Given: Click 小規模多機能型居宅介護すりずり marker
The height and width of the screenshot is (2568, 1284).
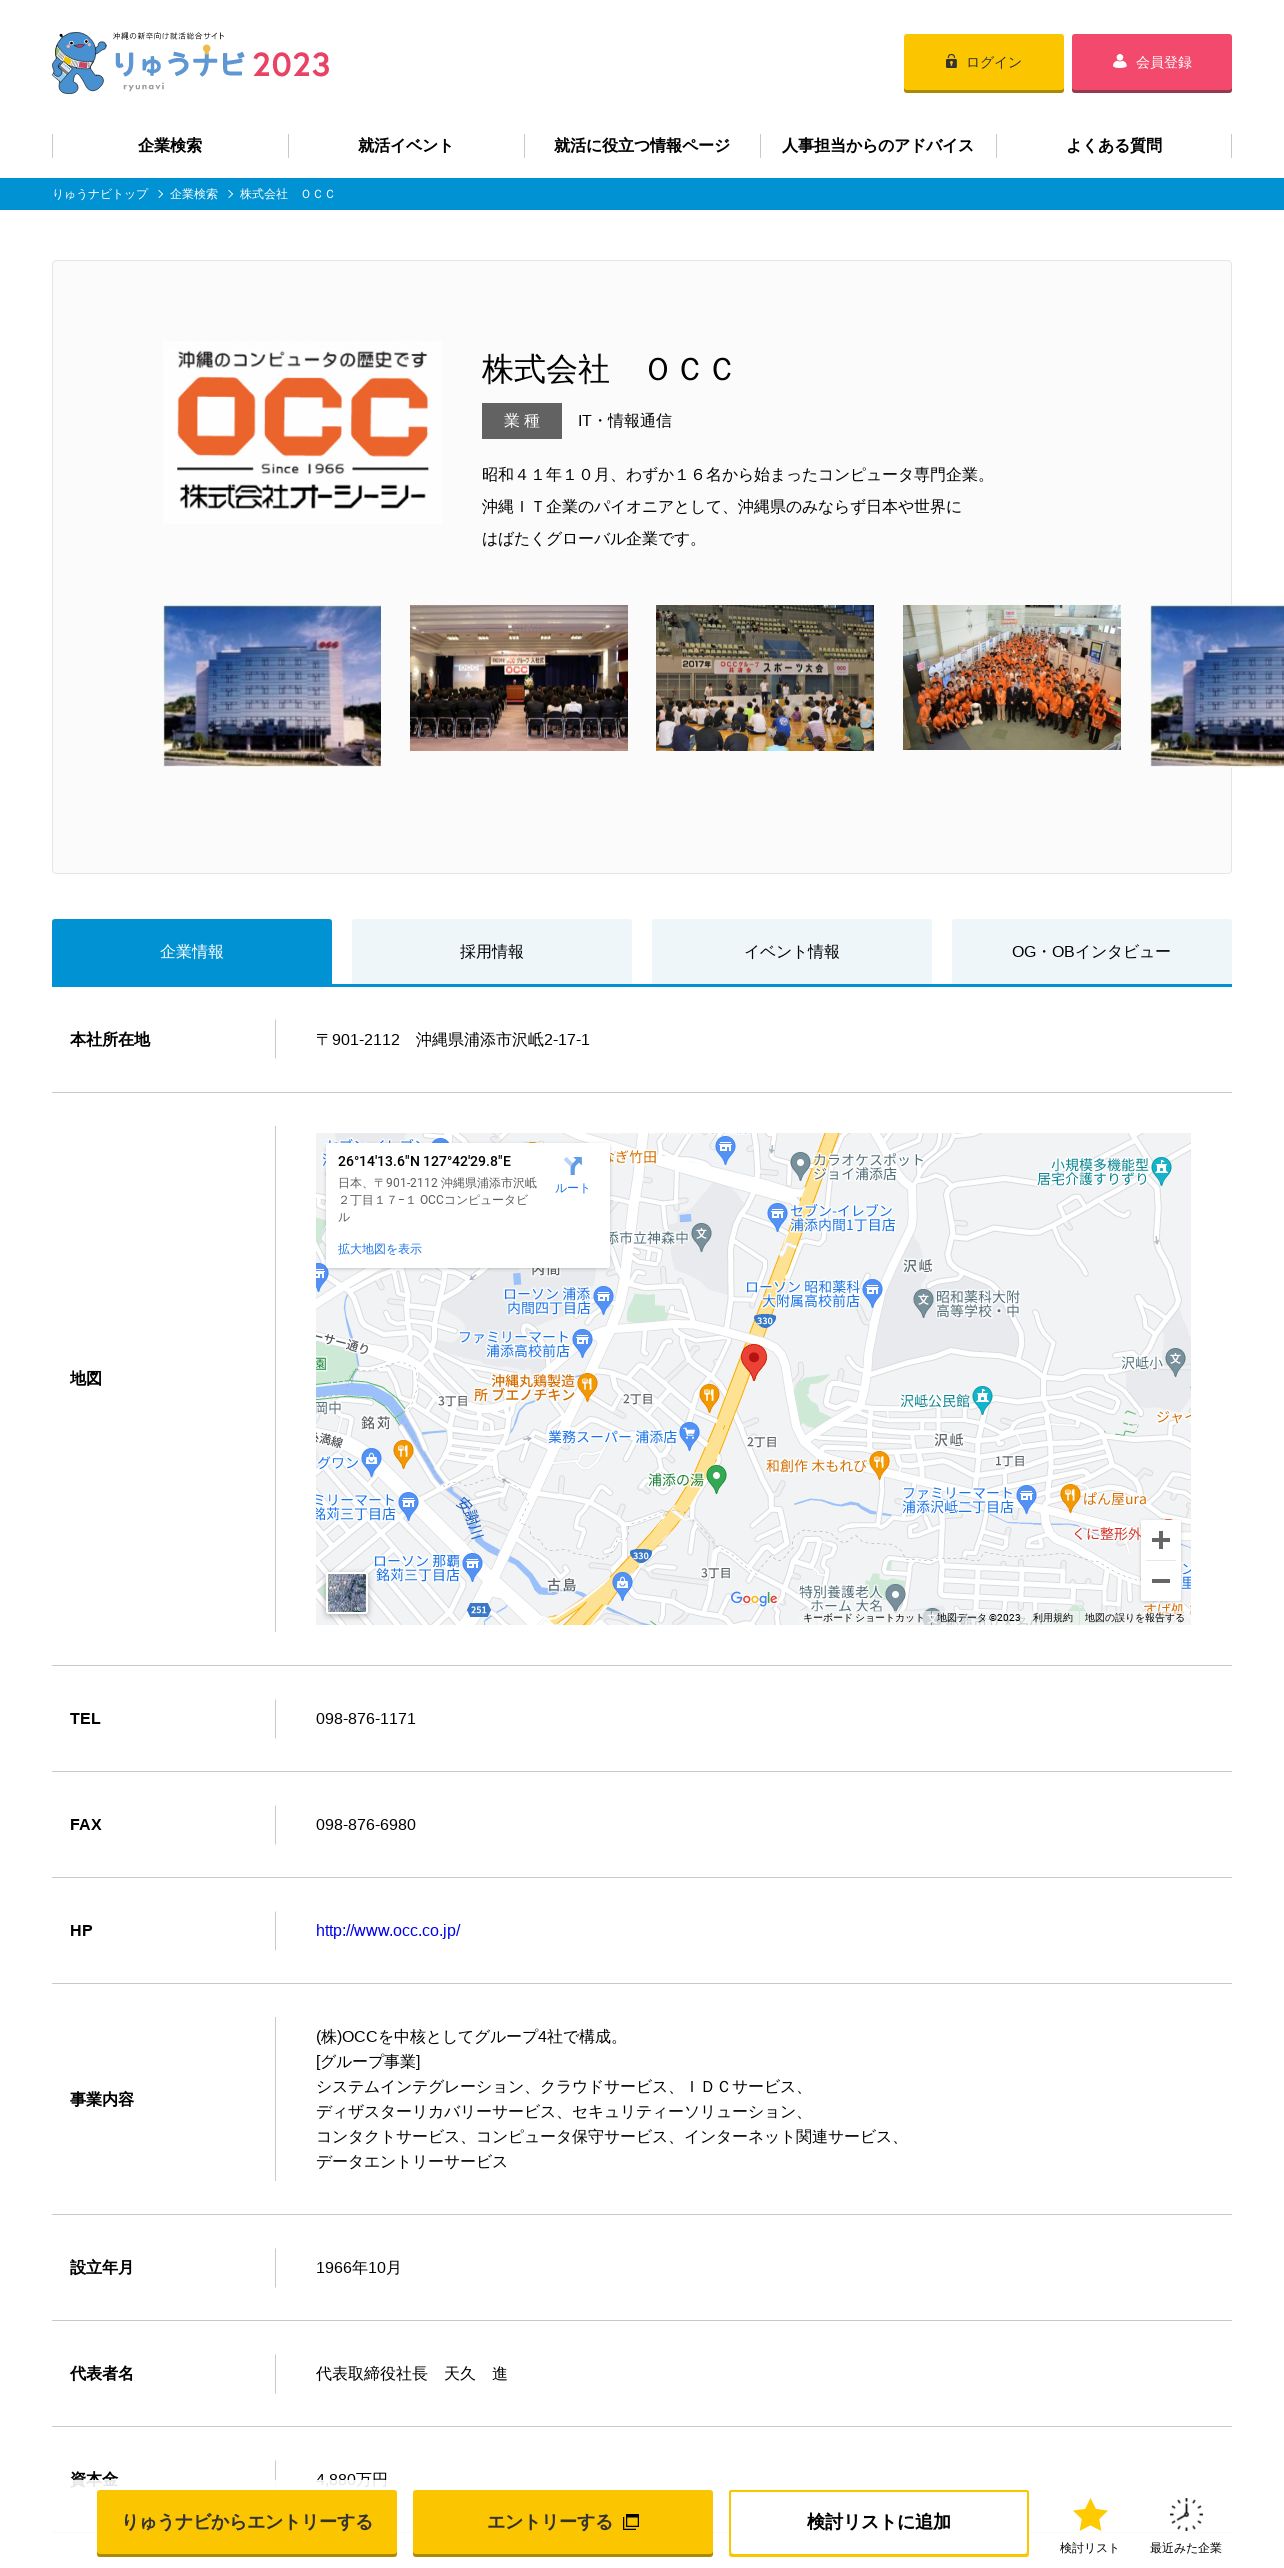Looking at the screenshot, I should pos(1162,1170).
